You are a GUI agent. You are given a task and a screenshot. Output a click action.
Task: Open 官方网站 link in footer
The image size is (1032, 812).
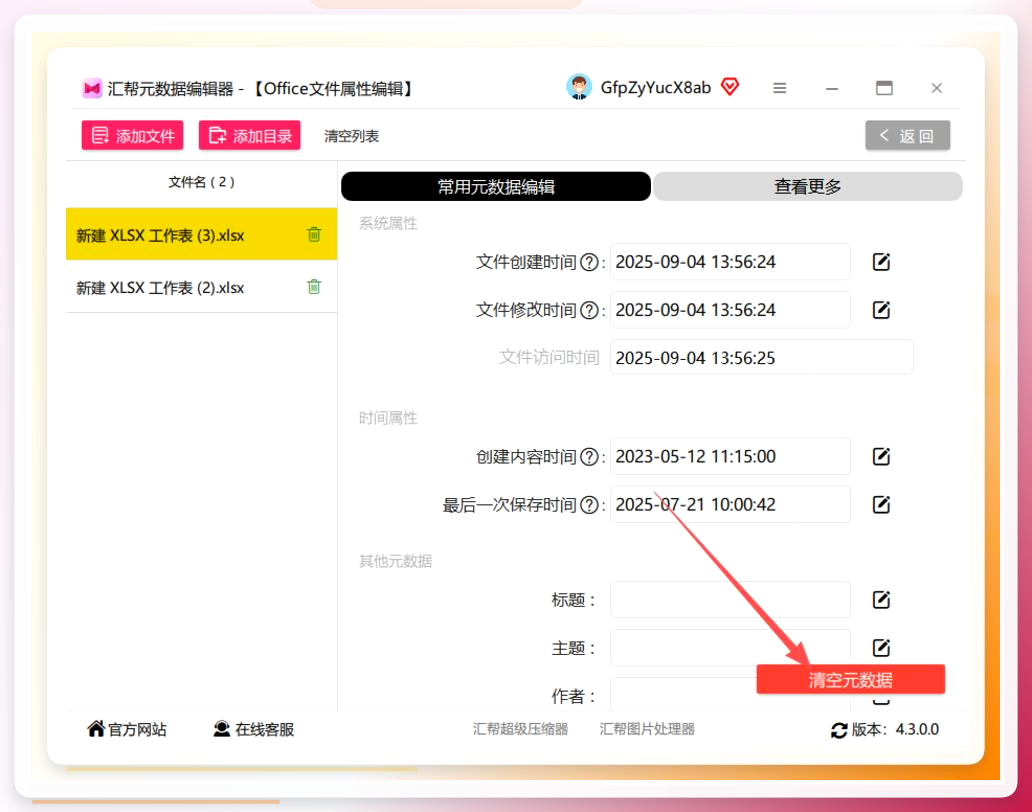coord(127,729)
